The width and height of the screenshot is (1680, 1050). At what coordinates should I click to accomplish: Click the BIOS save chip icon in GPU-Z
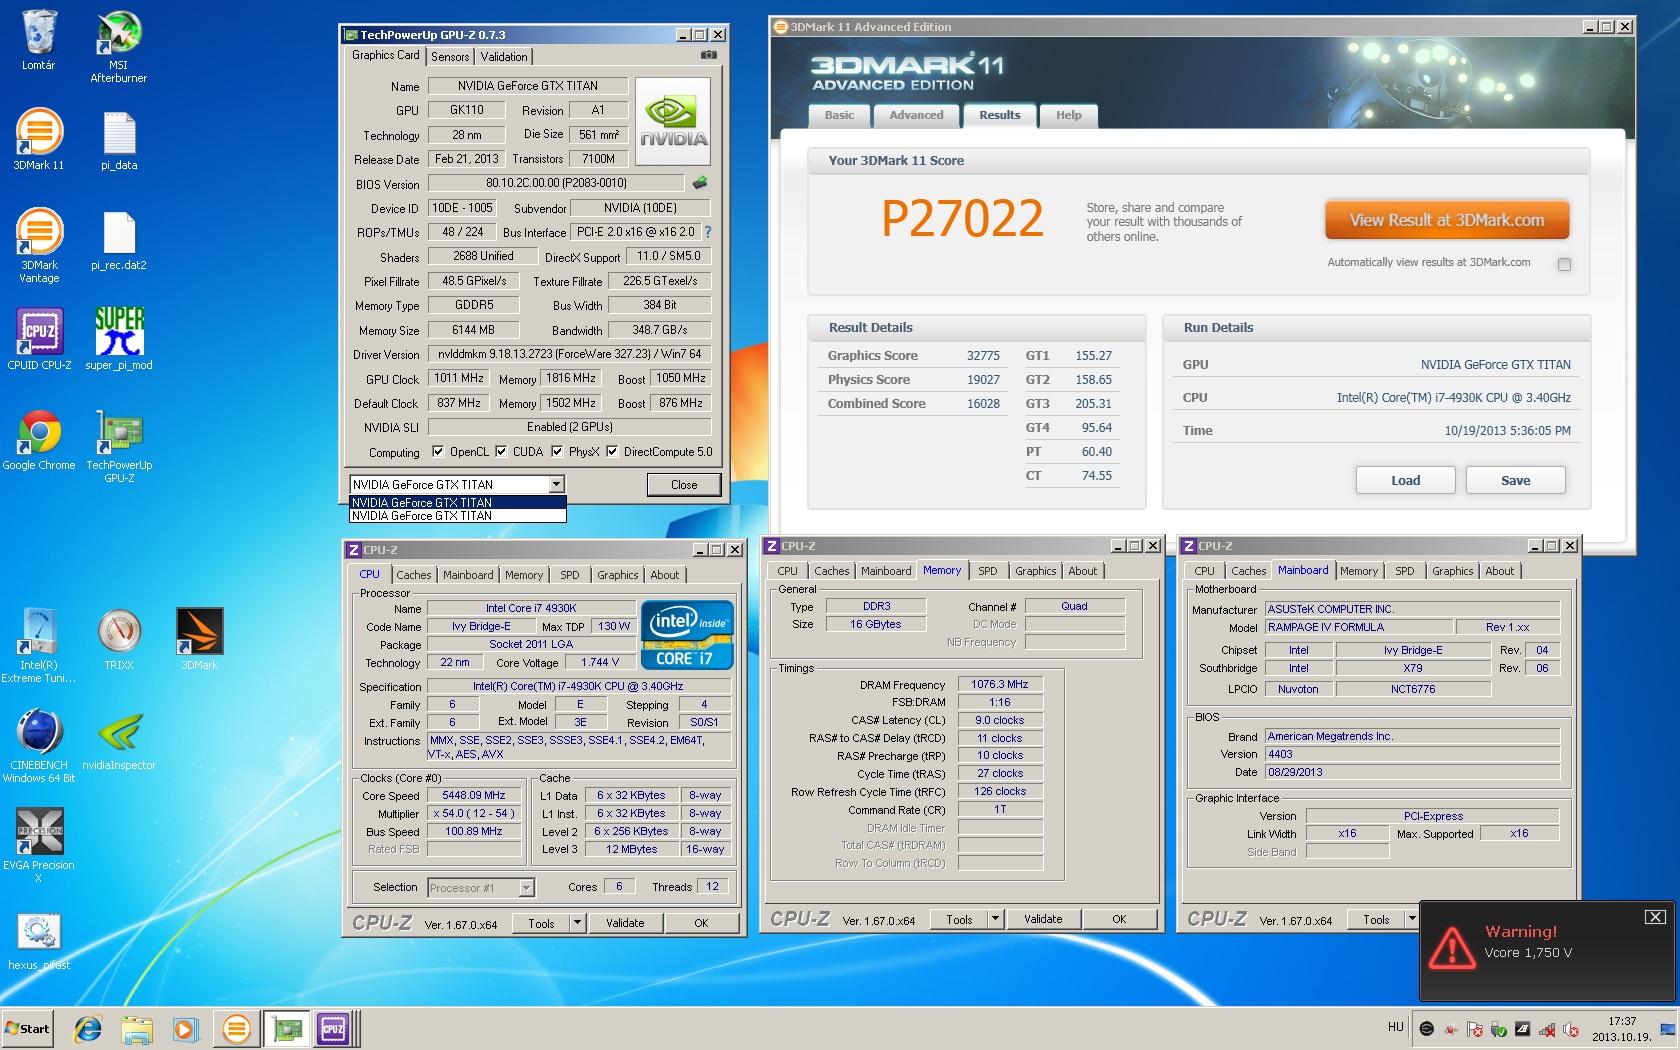coord(700,183)
